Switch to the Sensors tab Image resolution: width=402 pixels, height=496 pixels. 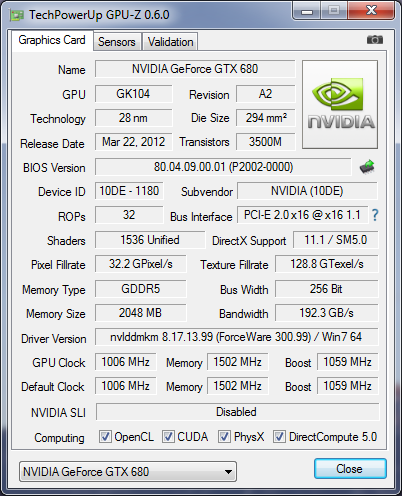point(117,42)
